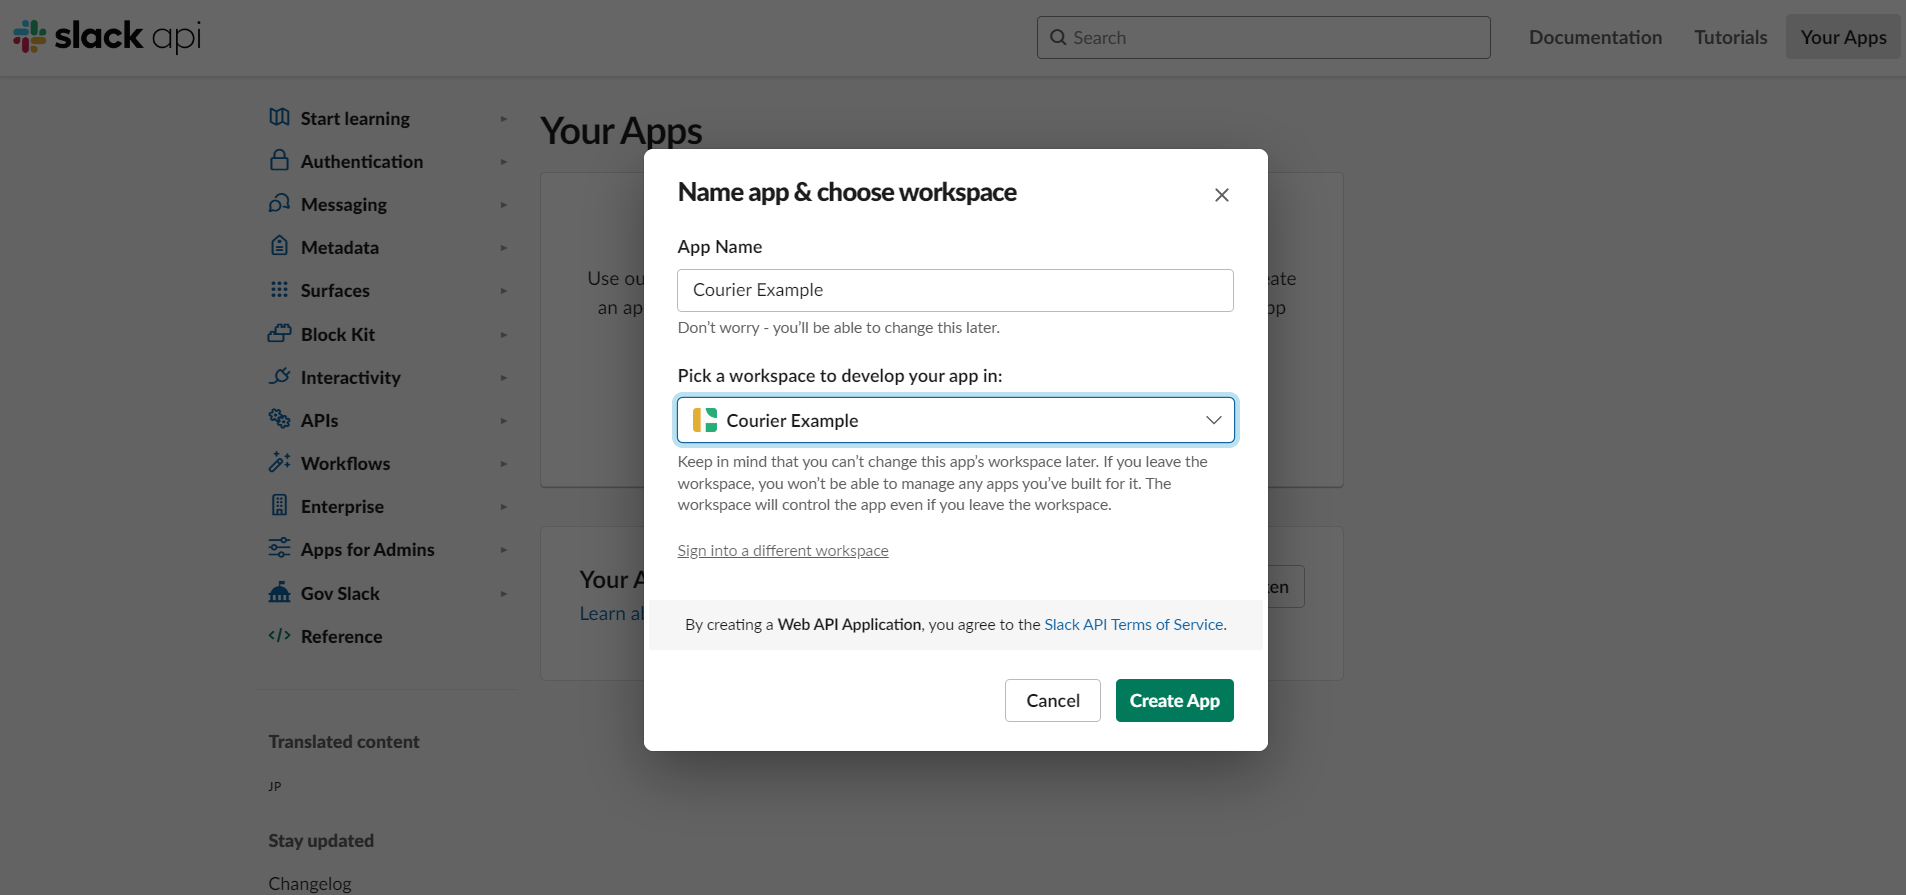Select Block Kit in sidebar

pos(338,335)
